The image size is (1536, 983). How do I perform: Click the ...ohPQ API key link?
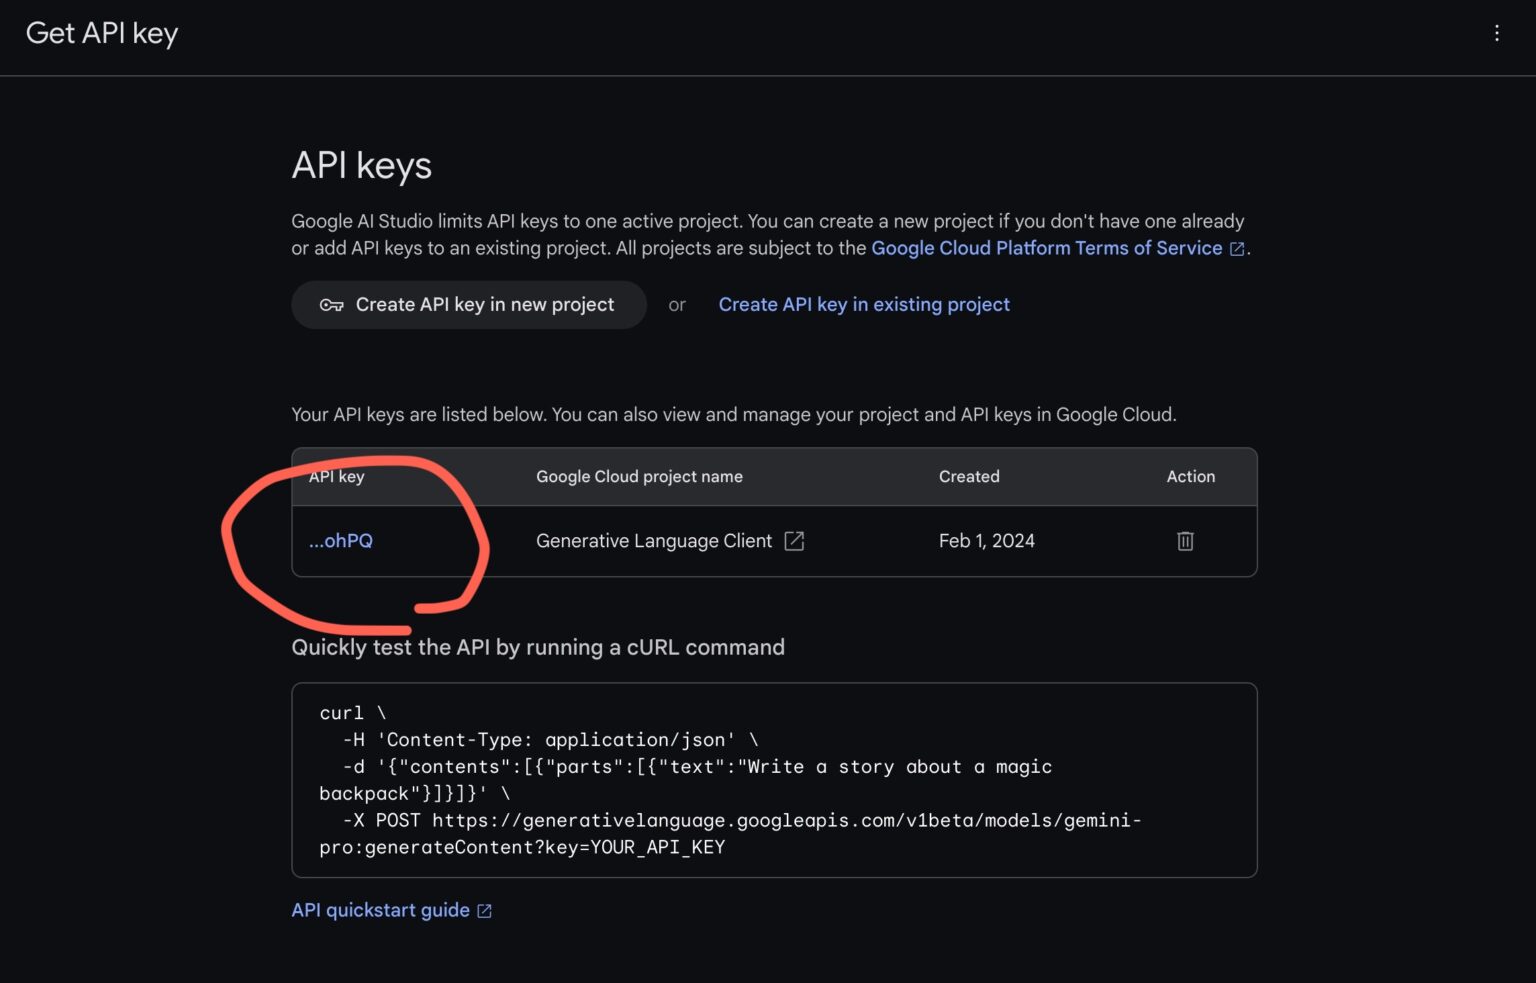click(x=340, y=540)
